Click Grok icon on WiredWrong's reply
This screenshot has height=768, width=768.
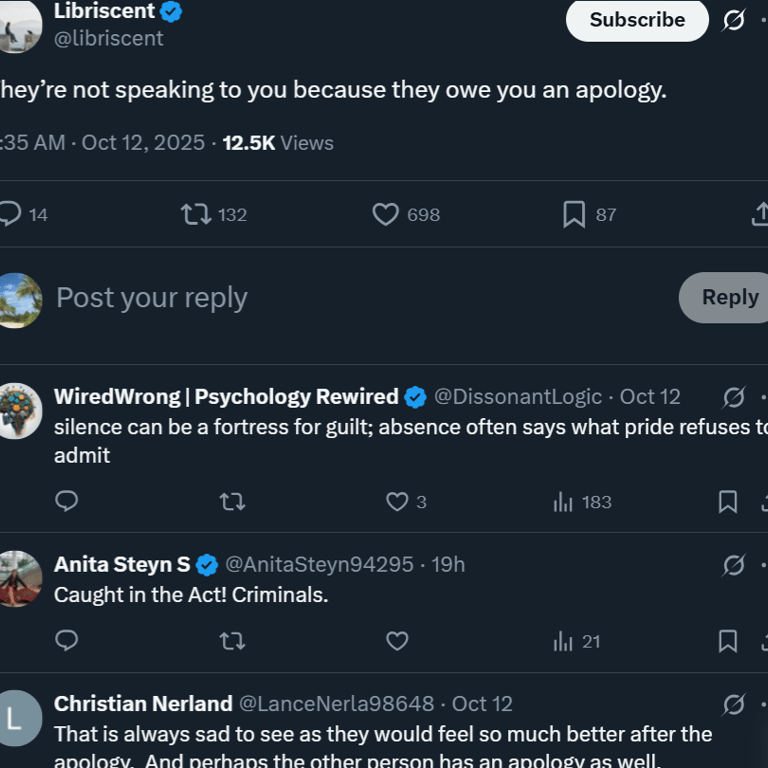click(x=734, y=398)
